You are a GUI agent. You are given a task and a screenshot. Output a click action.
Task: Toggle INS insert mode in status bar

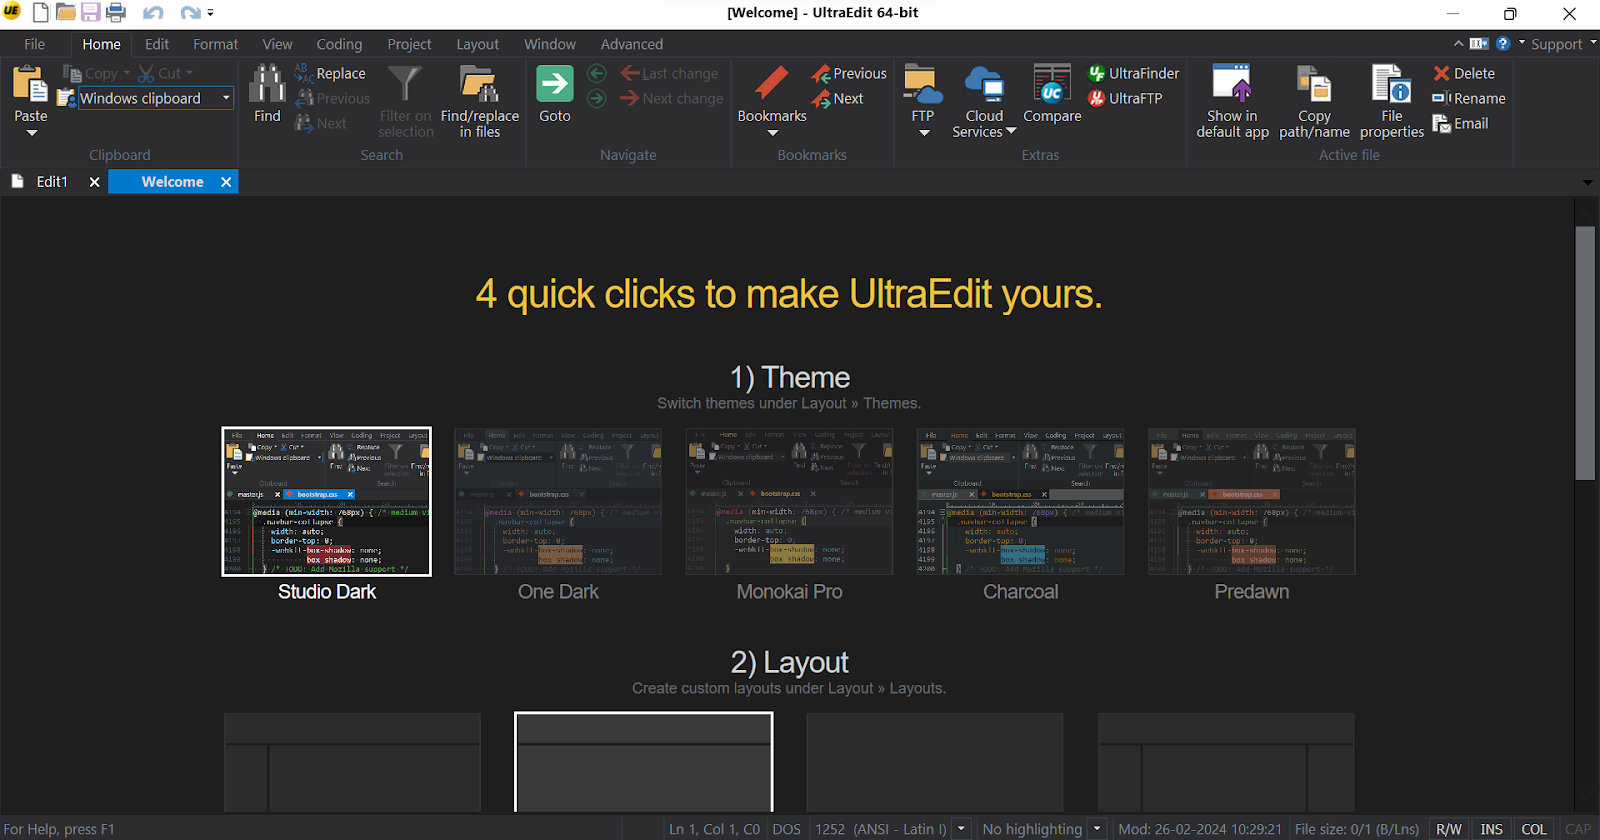point(1491,829)
